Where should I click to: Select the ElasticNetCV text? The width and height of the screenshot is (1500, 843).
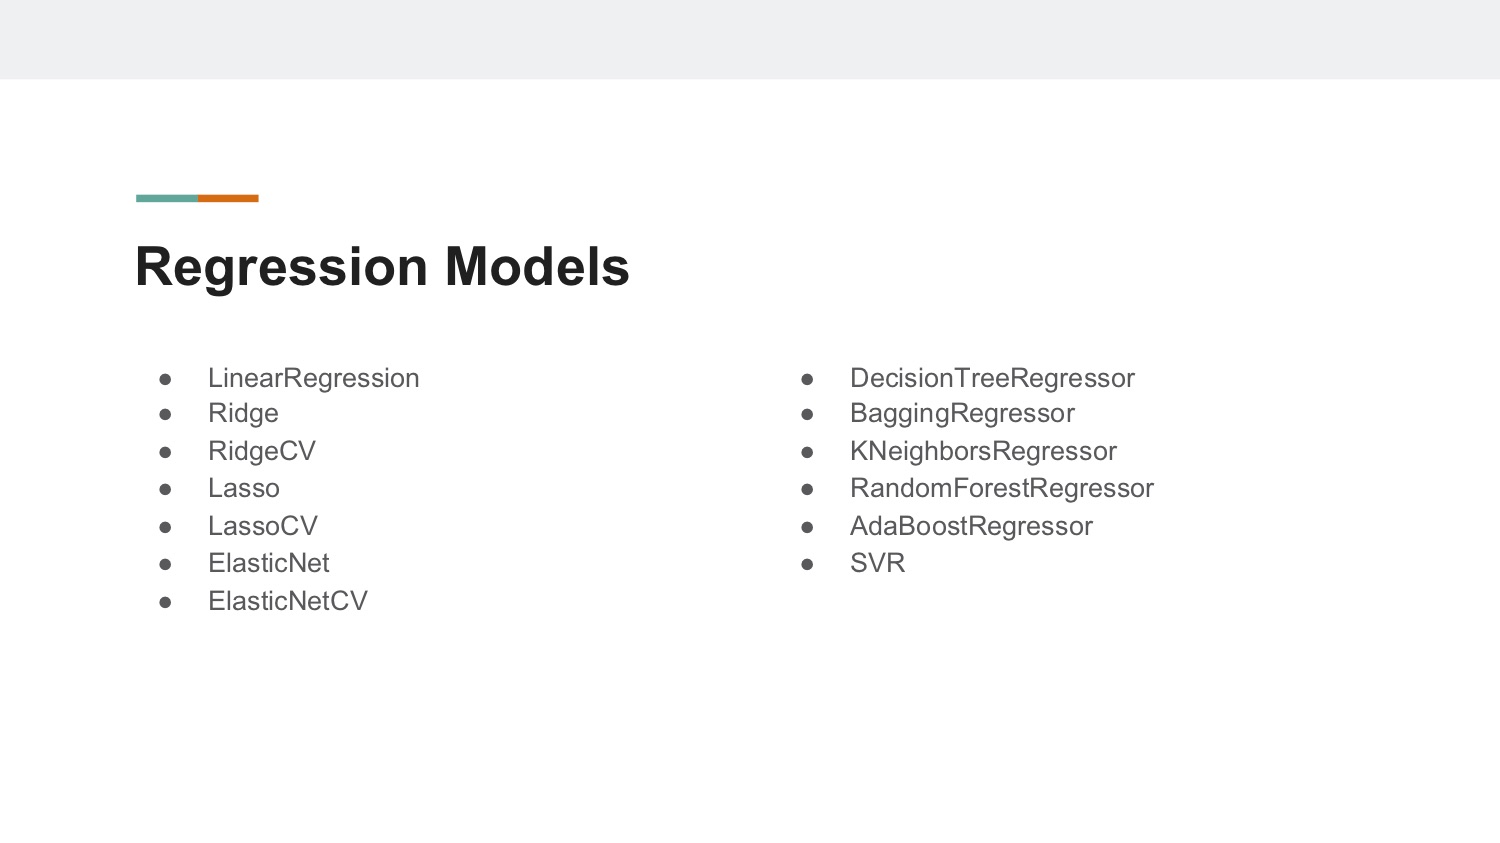click(x=288, y=601)
